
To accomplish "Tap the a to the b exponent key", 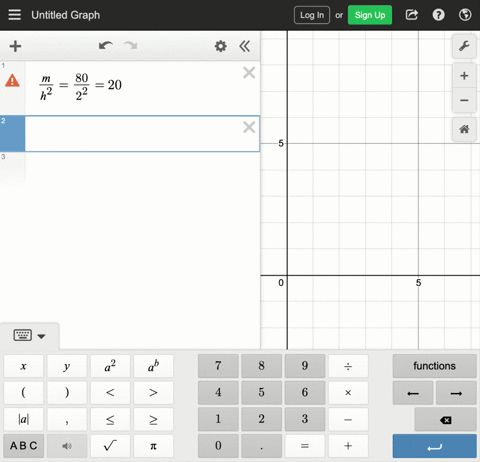I will pos(153,366).
